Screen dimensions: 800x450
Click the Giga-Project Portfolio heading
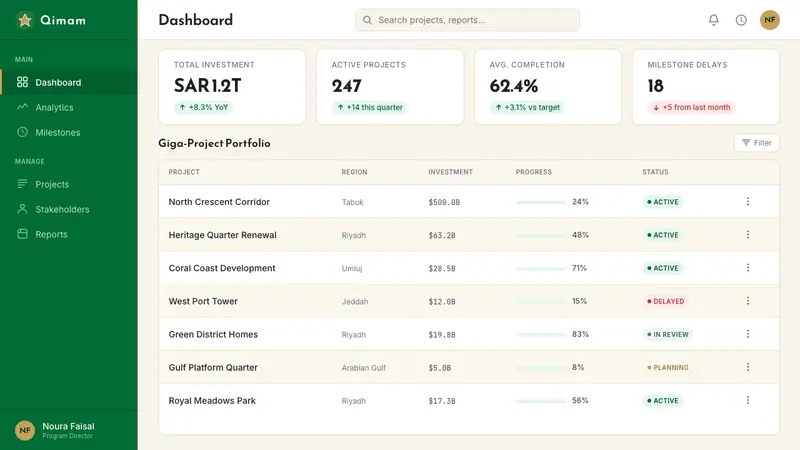click(214, 143)
